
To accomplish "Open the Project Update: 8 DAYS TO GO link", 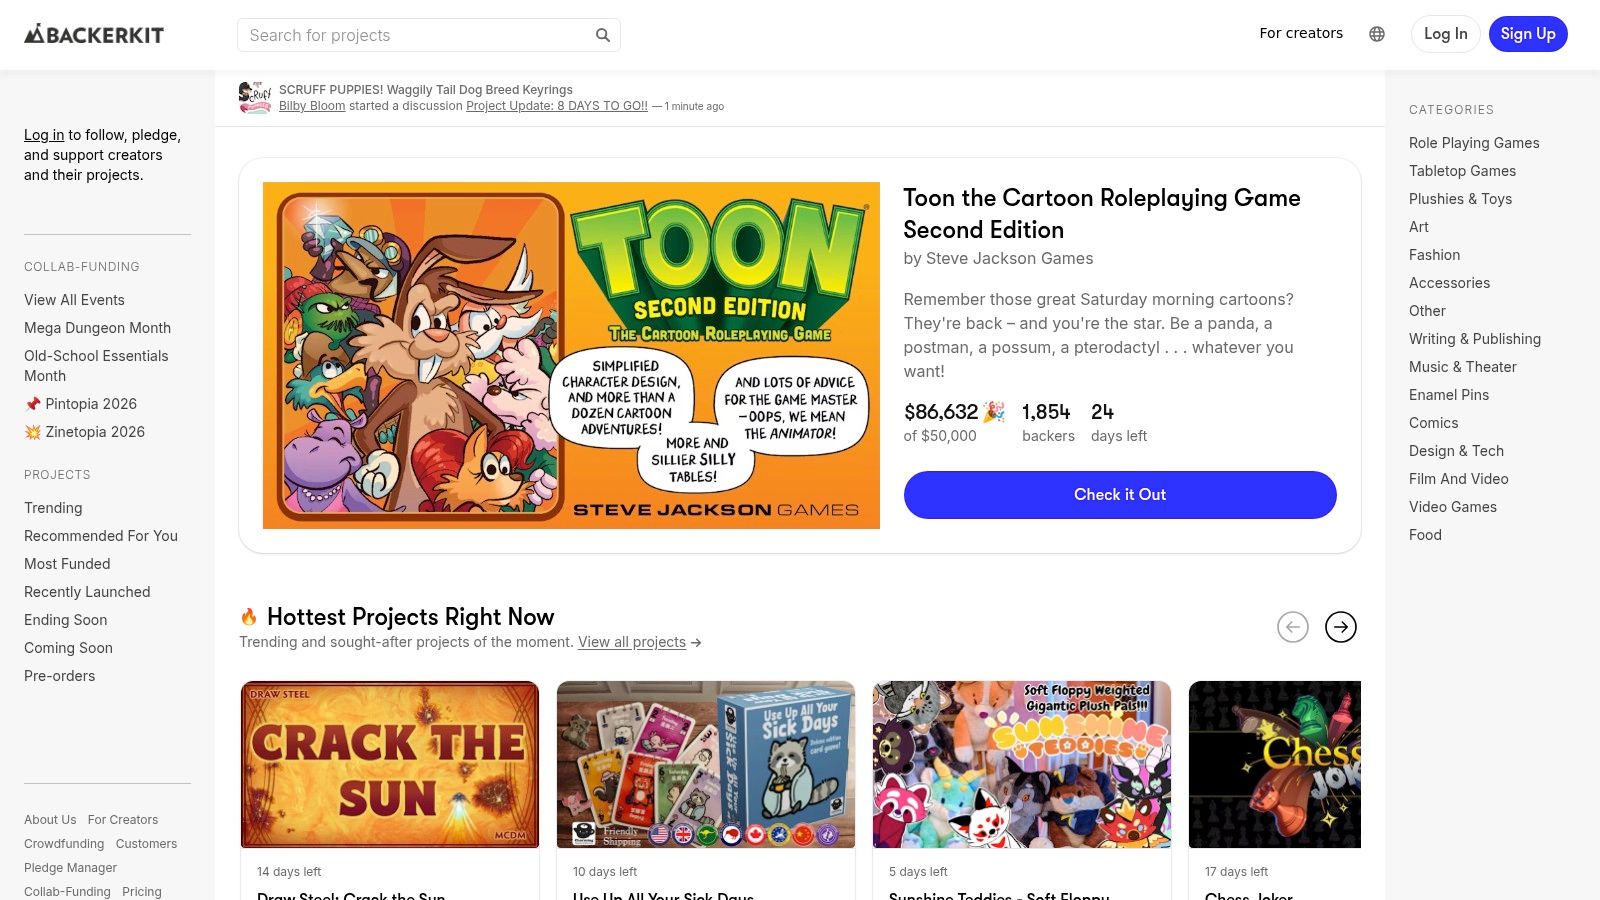I will (x=556, y=105).
